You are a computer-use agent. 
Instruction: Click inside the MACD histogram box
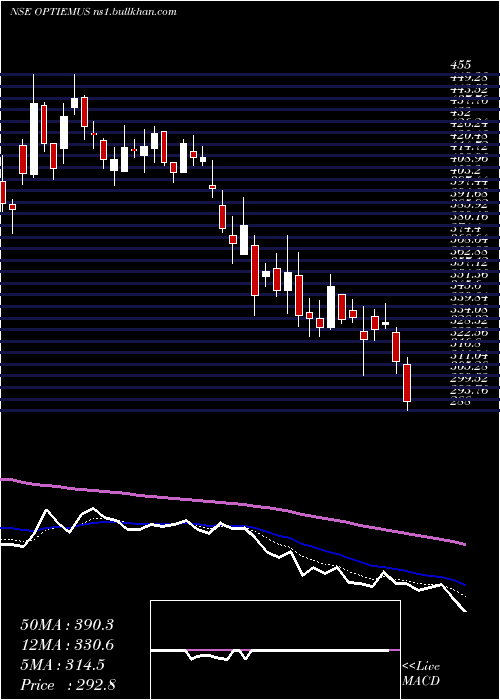275,650
